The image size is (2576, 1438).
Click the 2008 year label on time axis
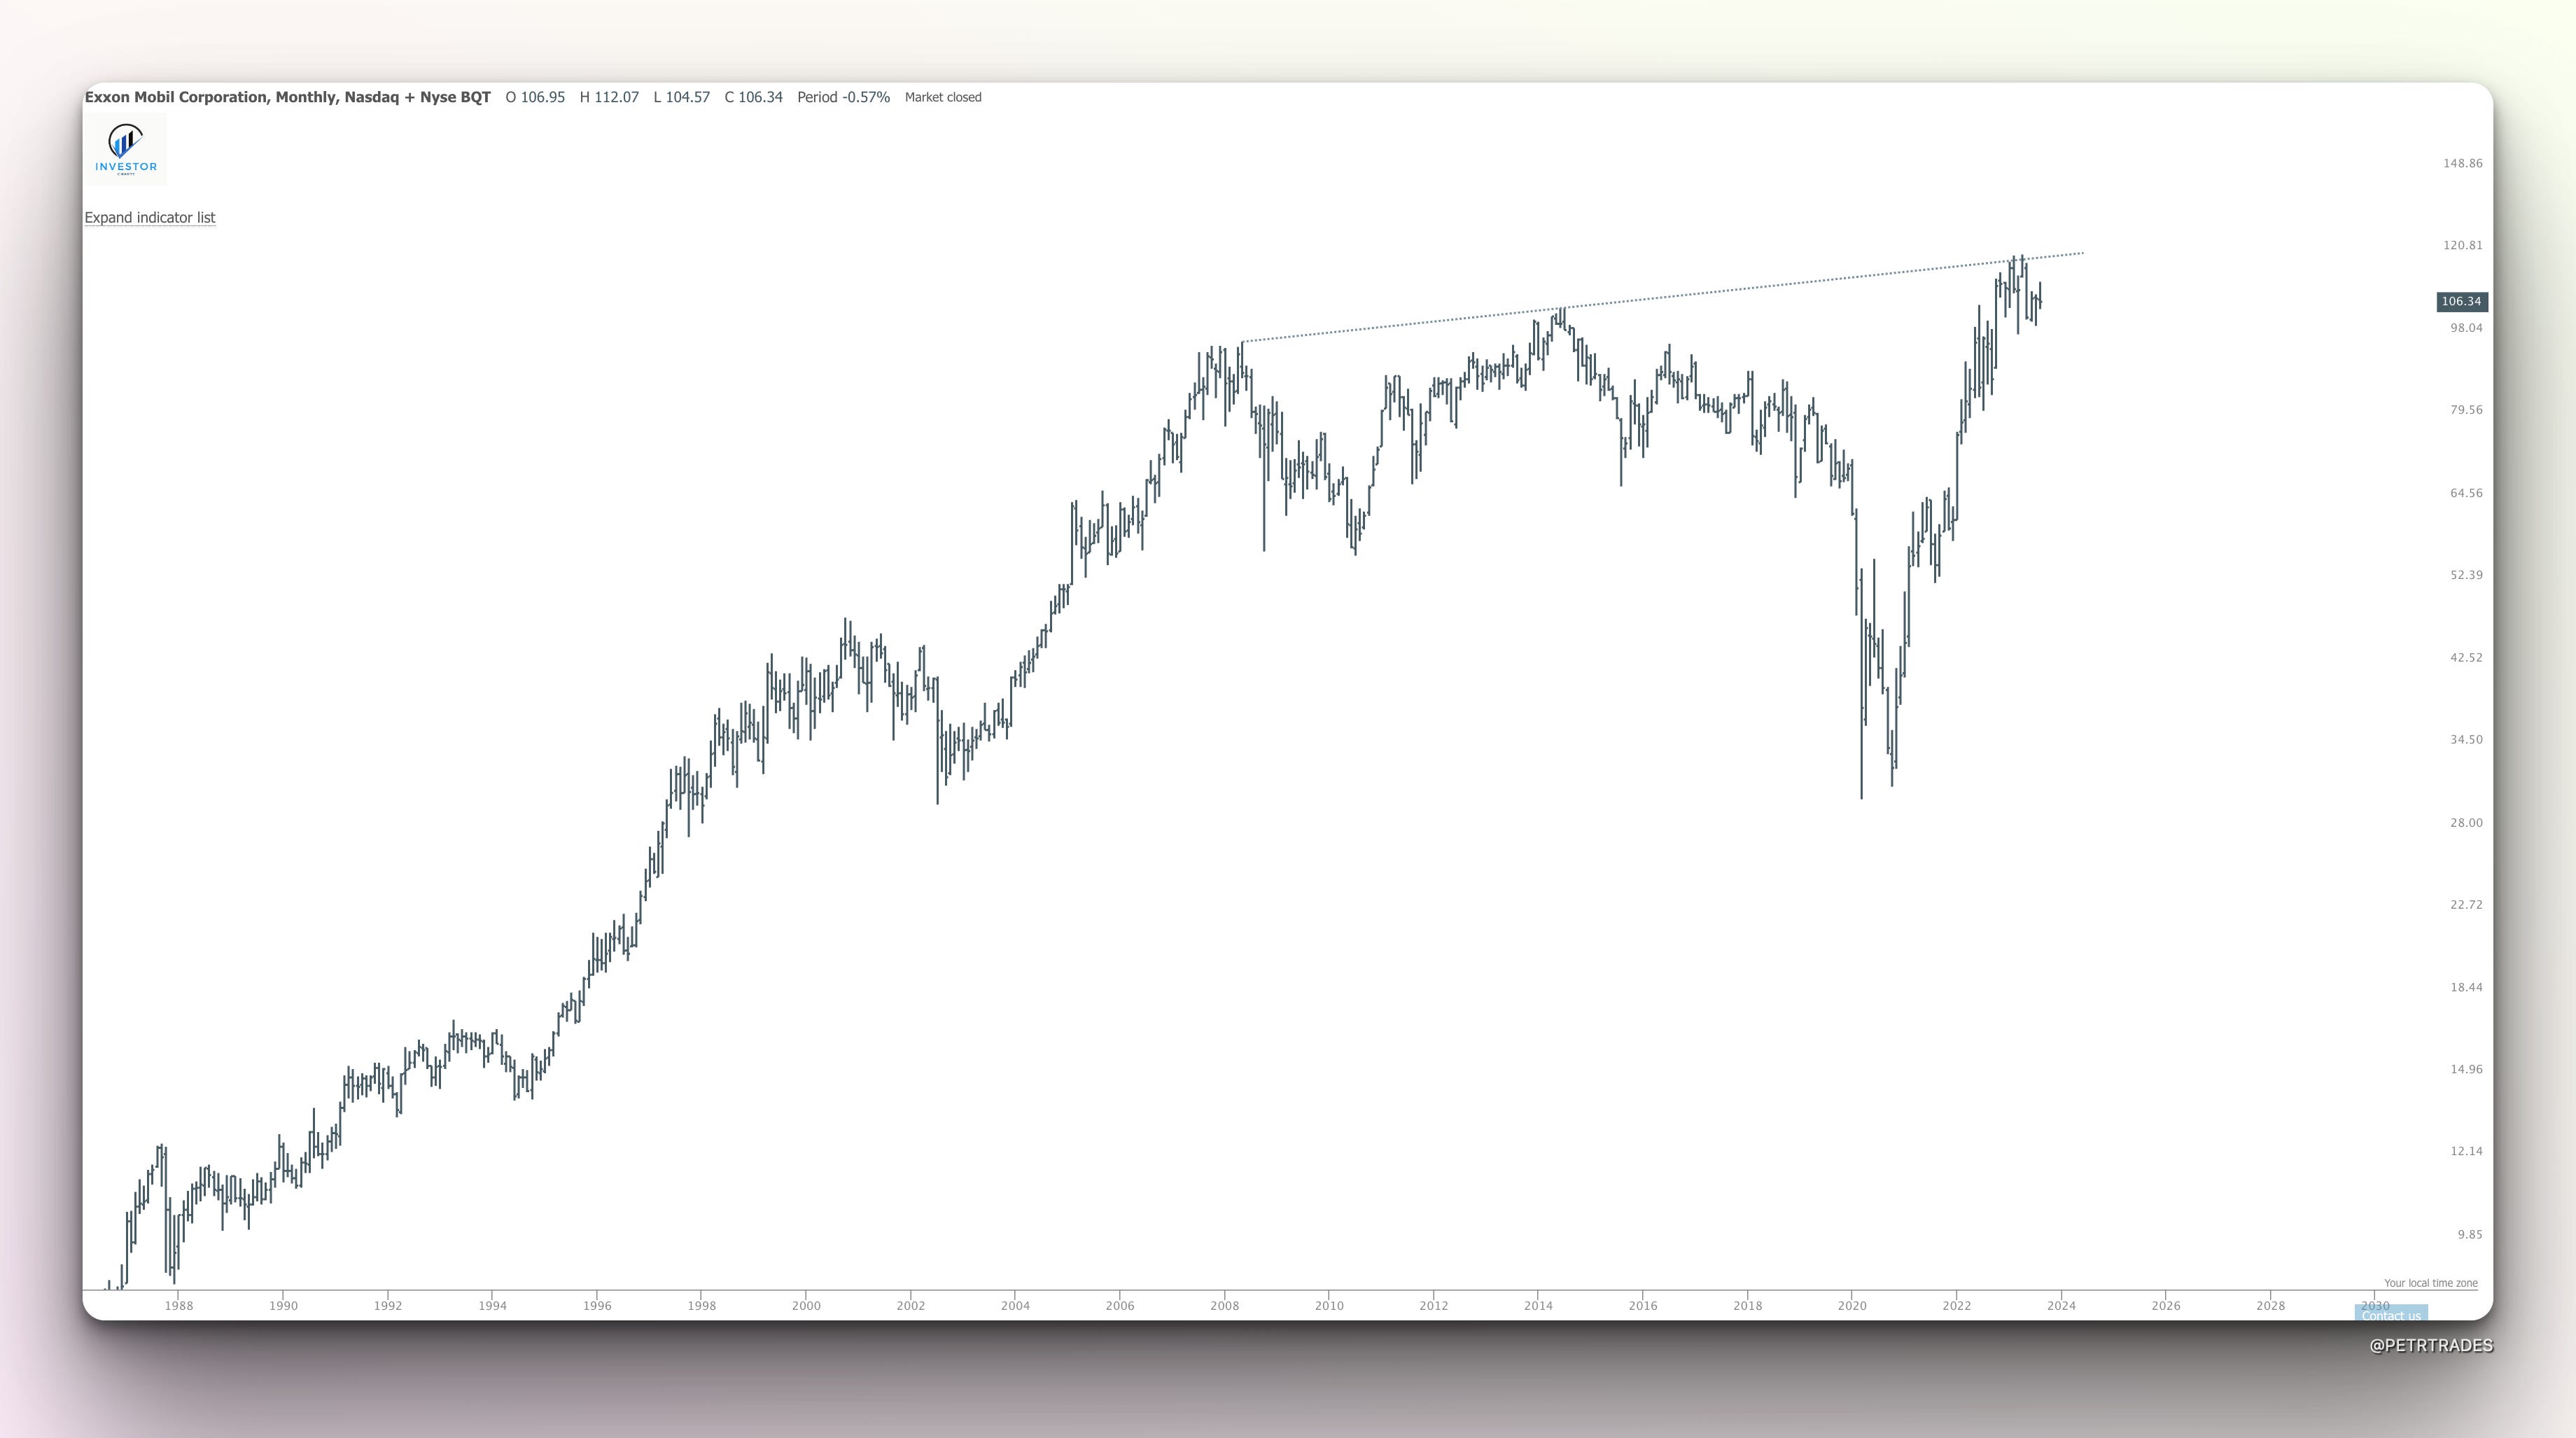tap(1224, 1305)
